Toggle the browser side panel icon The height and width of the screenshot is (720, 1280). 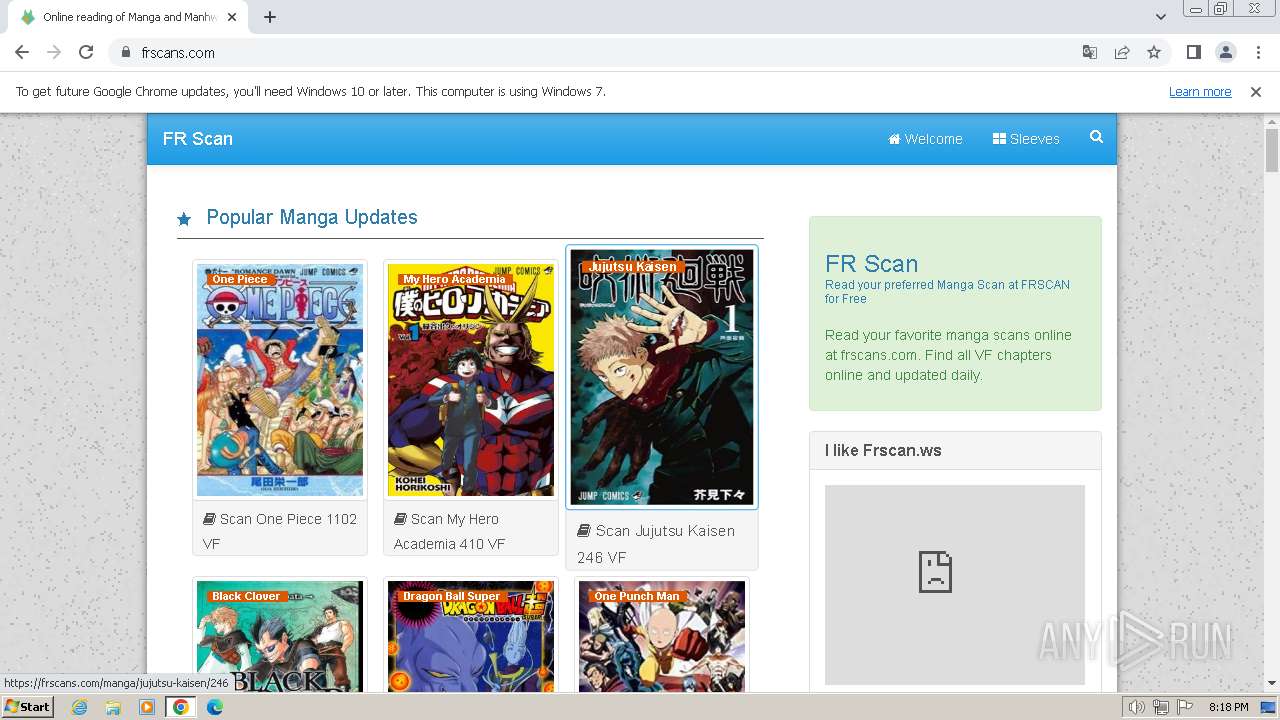(1193, 52)
